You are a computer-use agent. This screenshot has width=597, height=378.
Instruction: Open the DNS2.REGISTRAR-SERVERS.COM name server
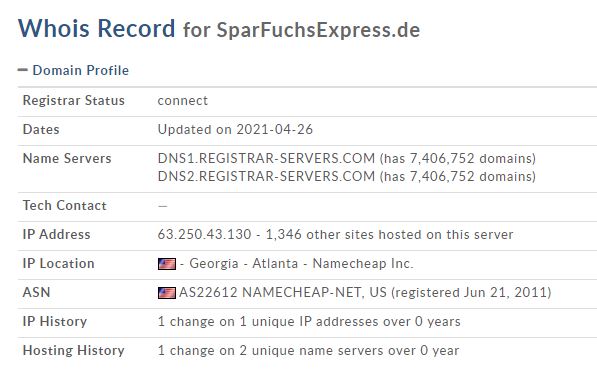(266, 177)
